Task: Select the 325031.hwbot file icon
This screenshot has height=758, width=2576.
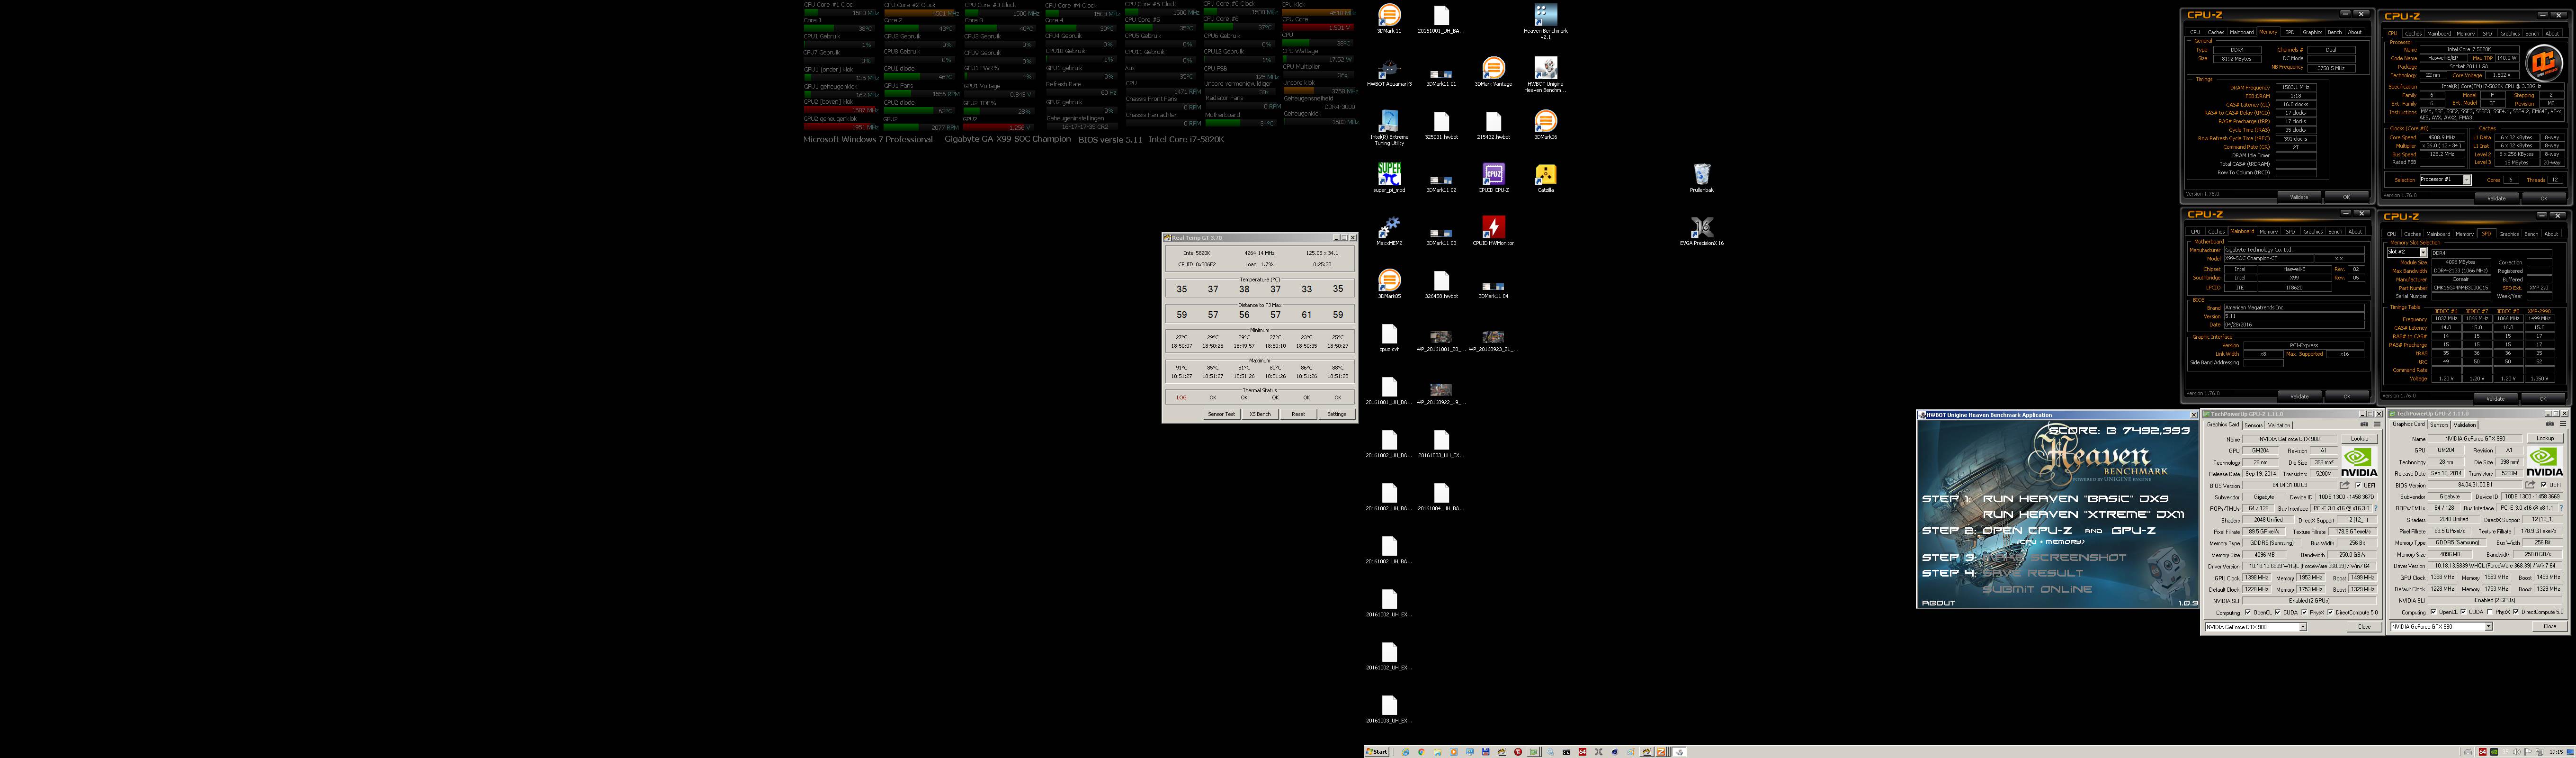Action: pos(1441,125)
